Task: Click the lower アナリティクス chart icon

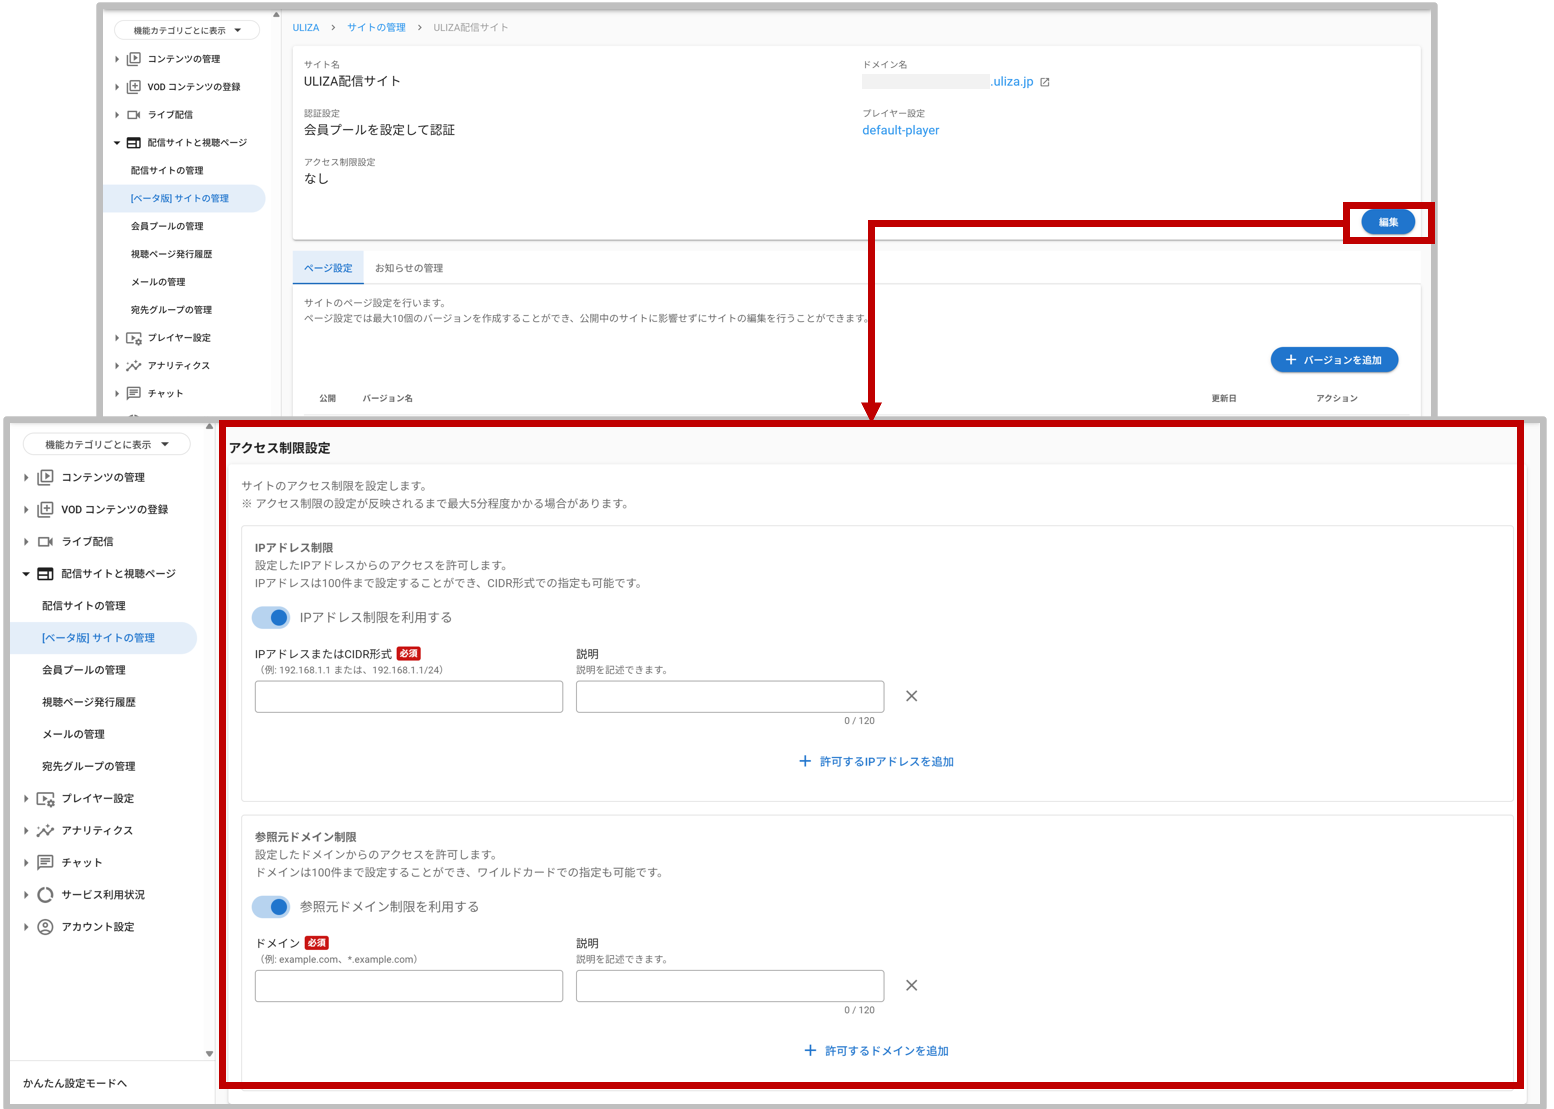Action: point(45,830)
